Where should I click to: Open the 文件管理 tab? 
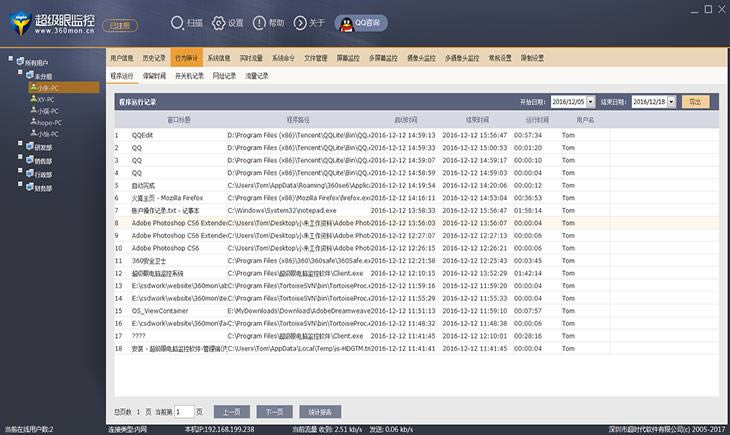pos(315,58)
